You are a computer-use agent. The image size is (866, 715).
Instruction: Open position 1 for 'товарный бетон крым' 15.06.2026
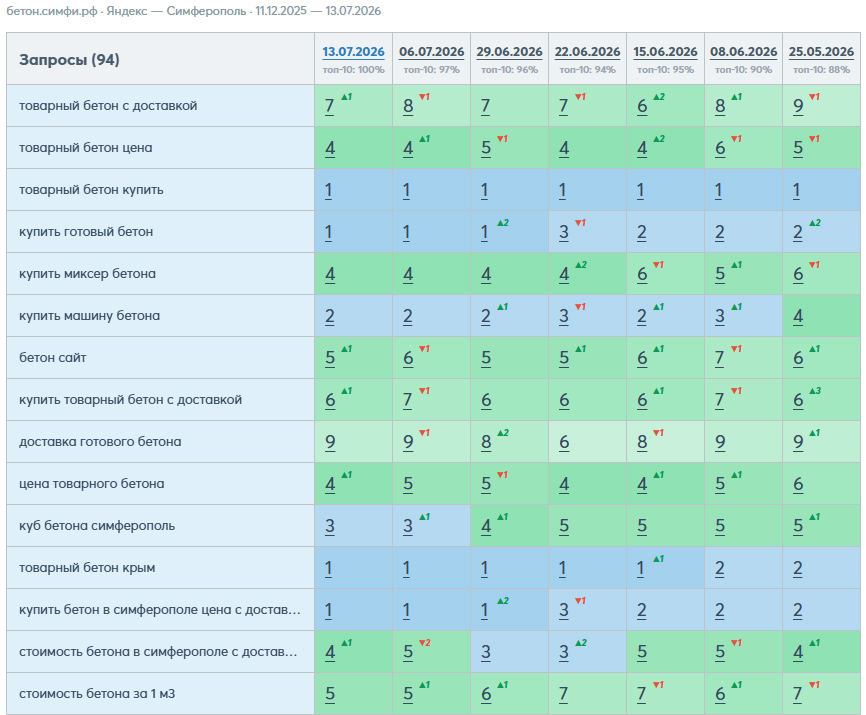[641, 568]
